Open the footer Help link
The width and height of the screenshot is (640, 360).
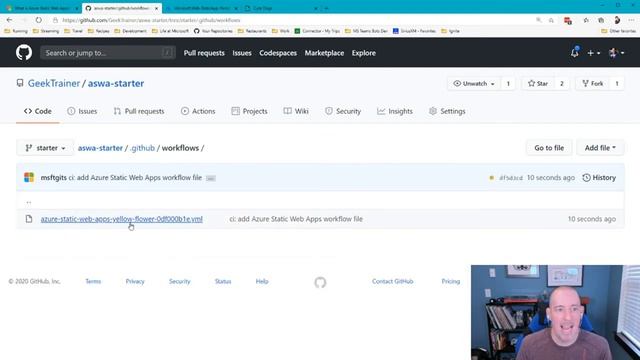pyautogui.click(x=262, y=281)
